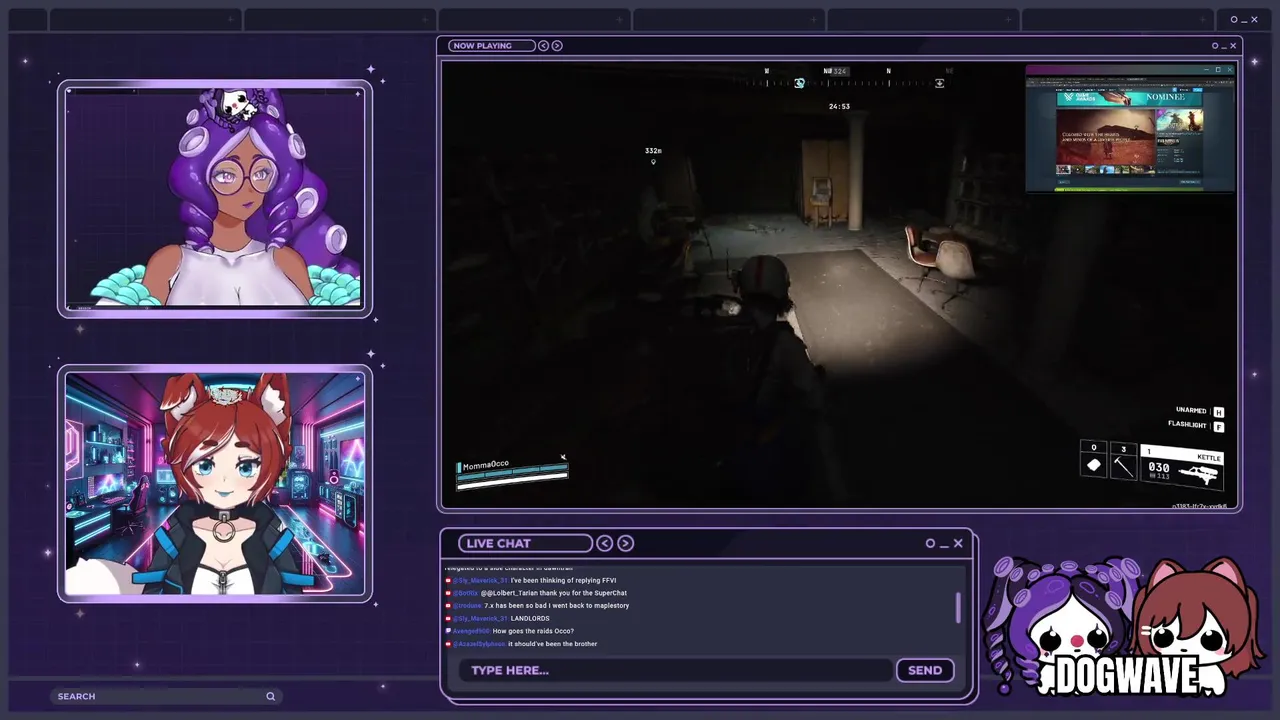The width and height of the screenshot is (1280, 720).
Task: Click the FLASHLIGHT label in HUD
Action: click(1187, 425)
